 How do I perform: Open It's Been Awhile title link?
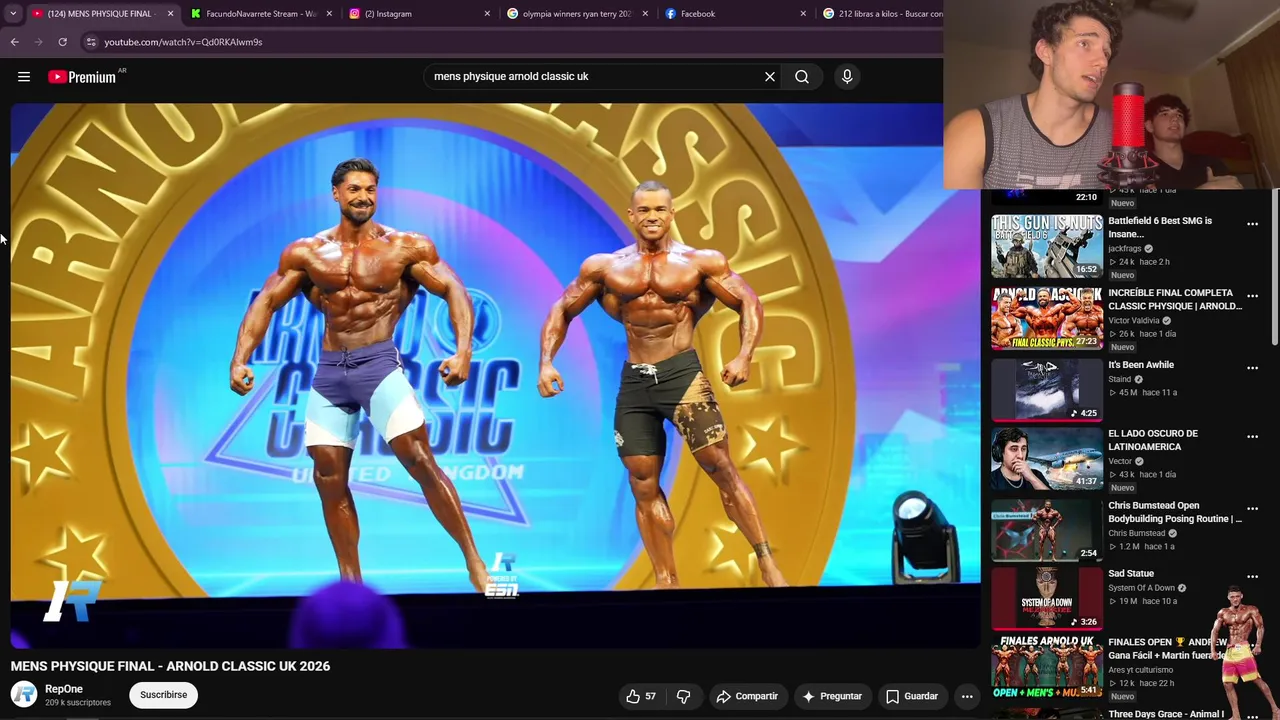coord(1141,365)
